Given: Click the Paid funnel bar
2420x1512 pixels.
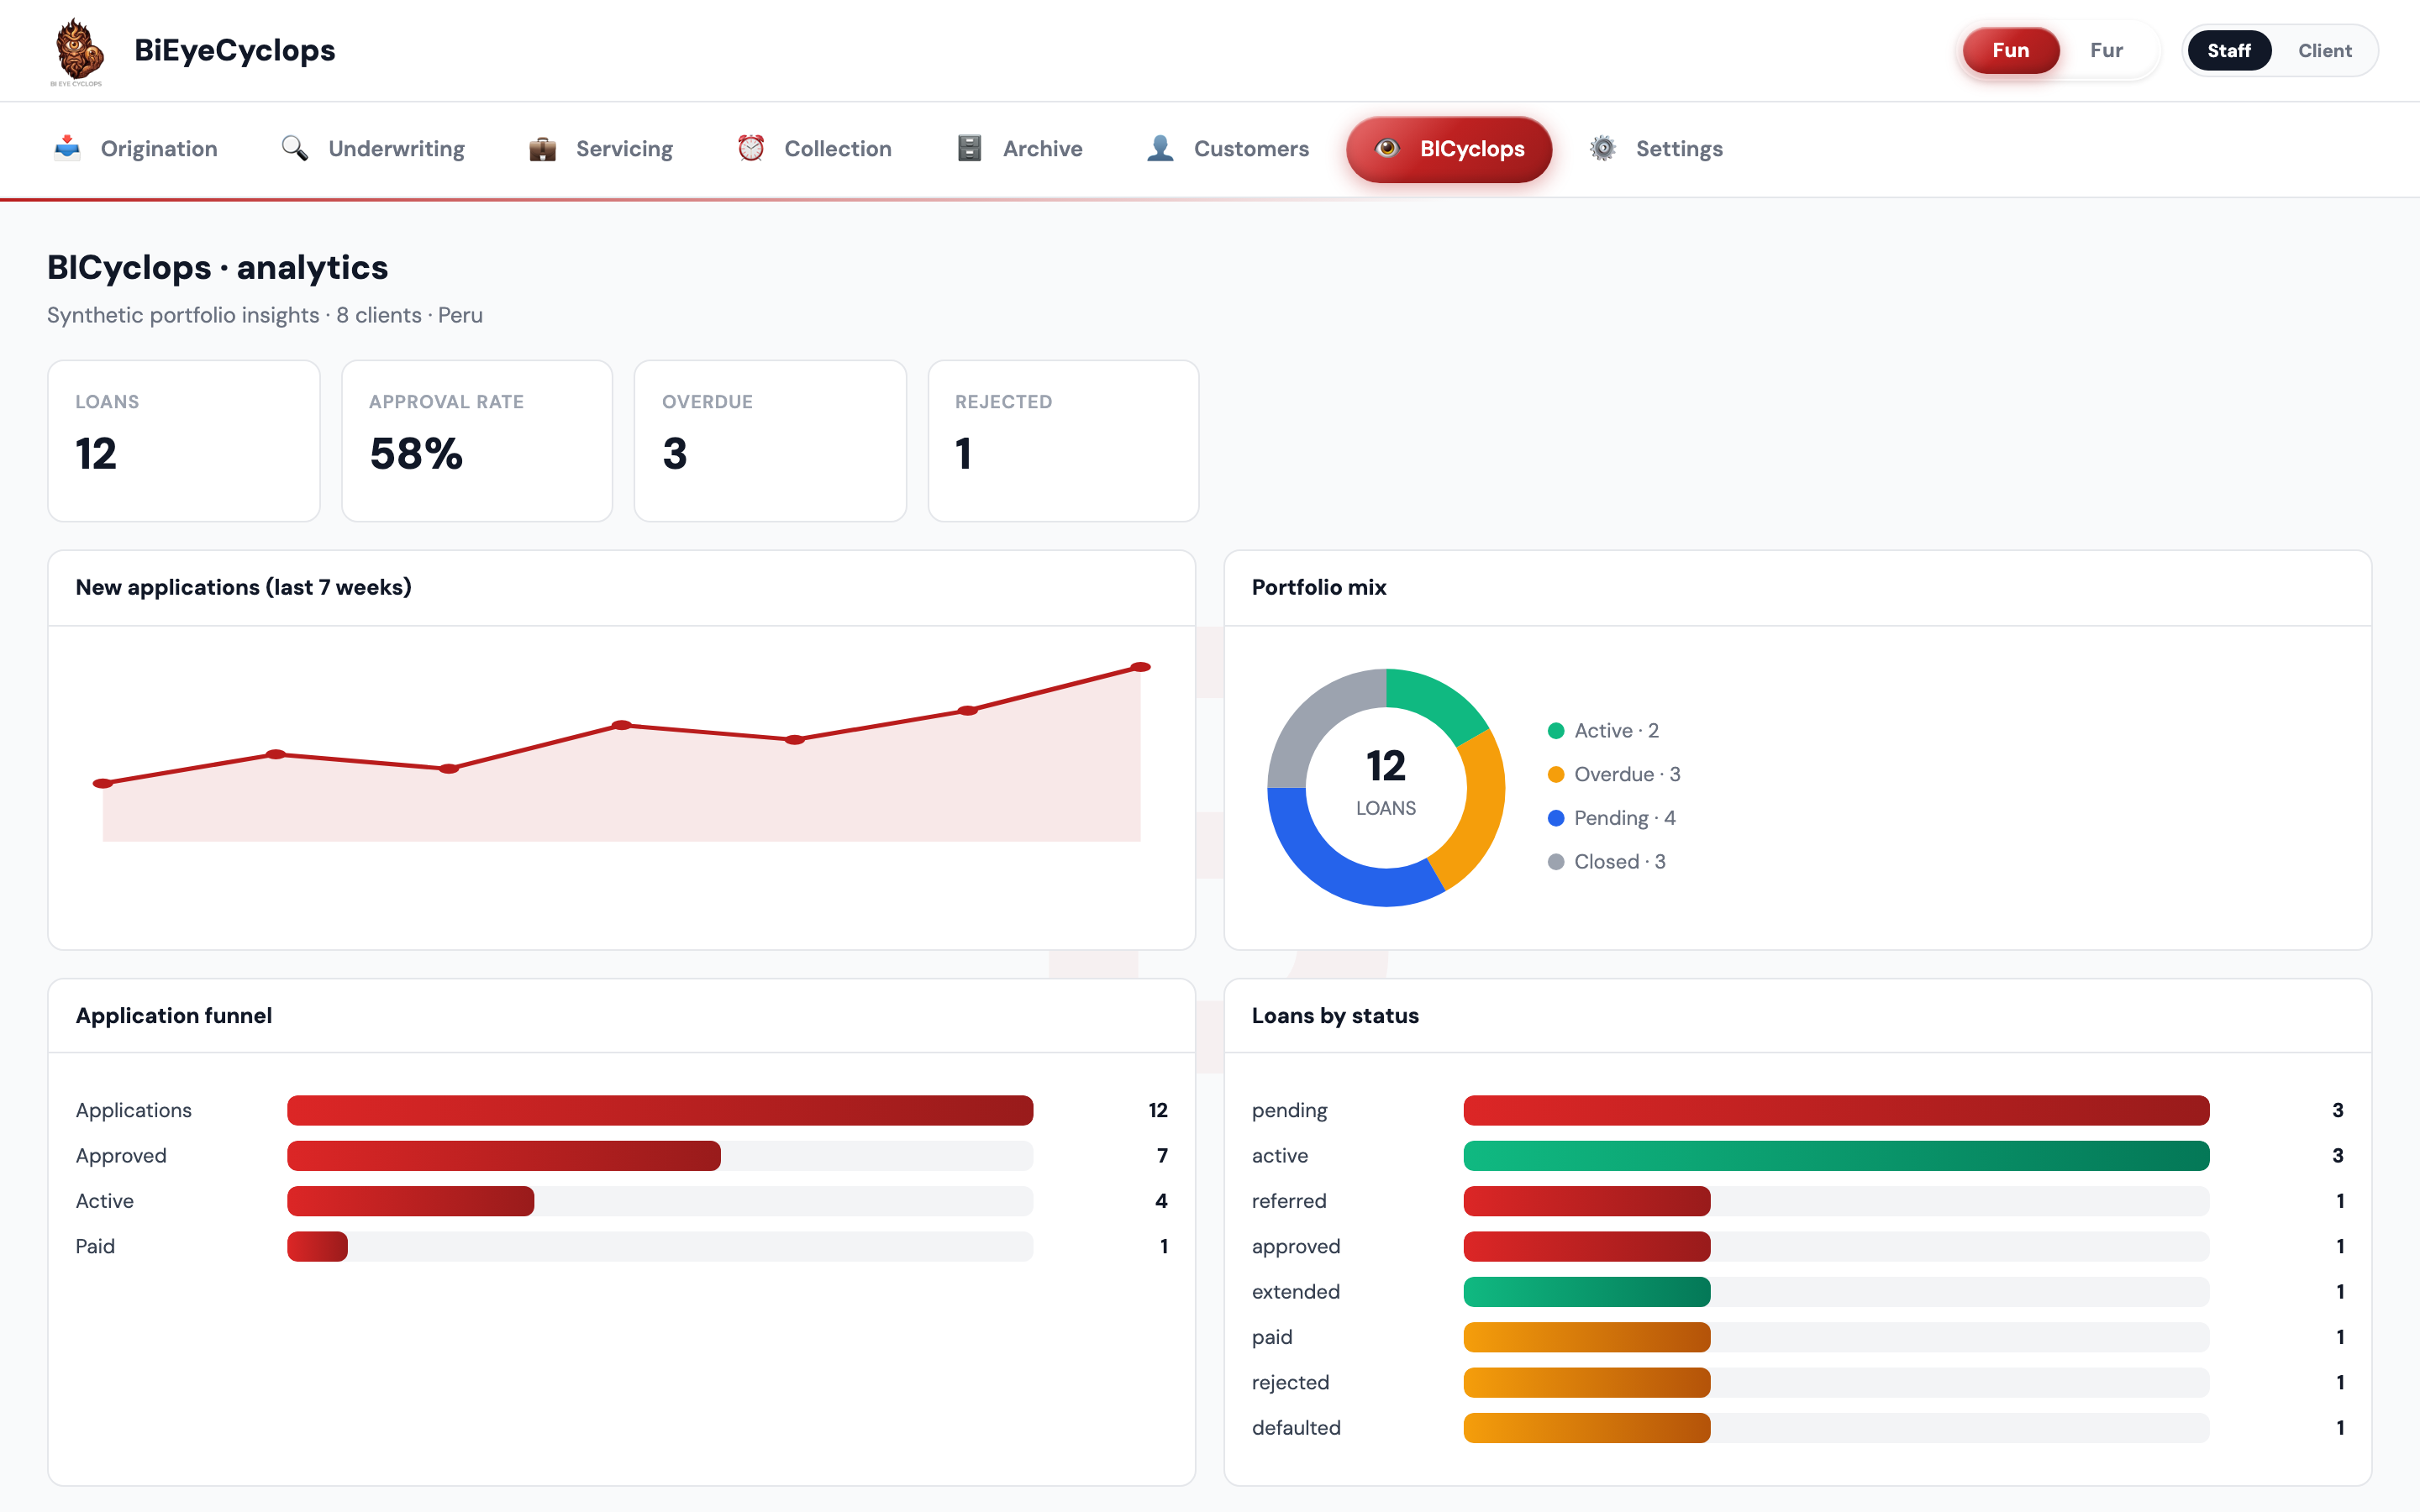Looking at the screenshot, I should tap(318, 1246).
